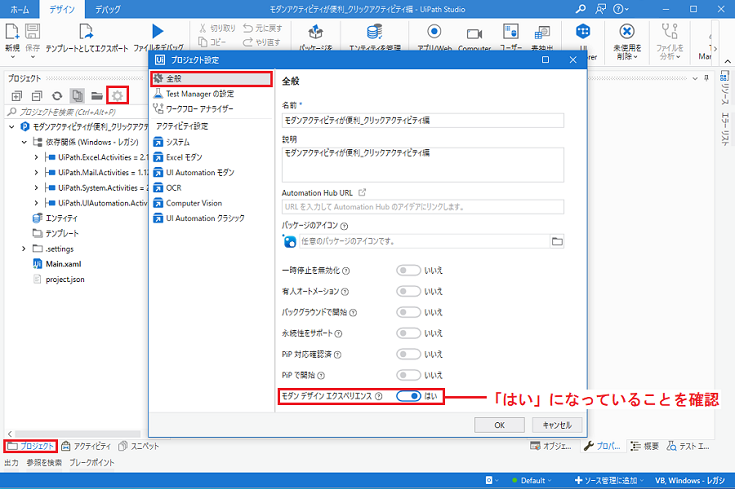This screenshot has height=489, width=735.
Task: Click ソース管理に追加 in status bar
Action: tap(608, 480)
